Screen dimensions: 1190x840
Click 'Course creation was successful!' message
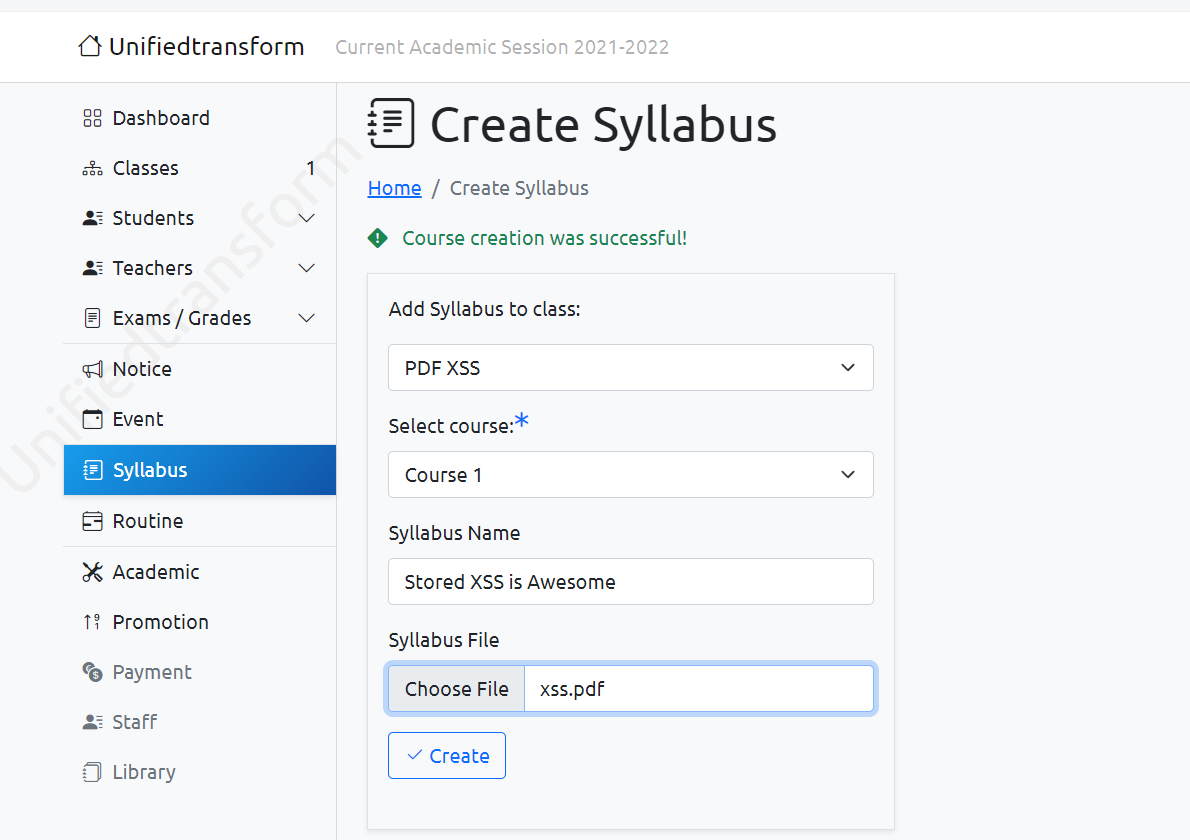pos(544,238)
